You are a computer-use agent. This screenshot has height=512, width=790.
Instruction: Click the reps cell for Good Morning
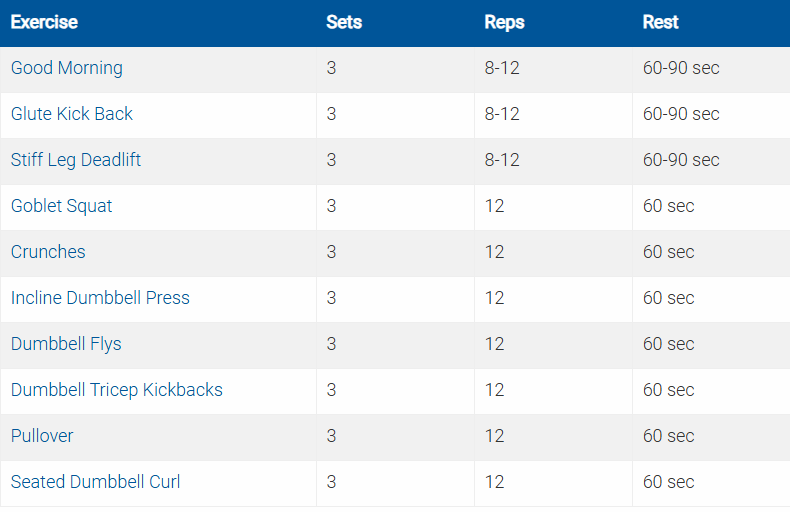[502, 69]
